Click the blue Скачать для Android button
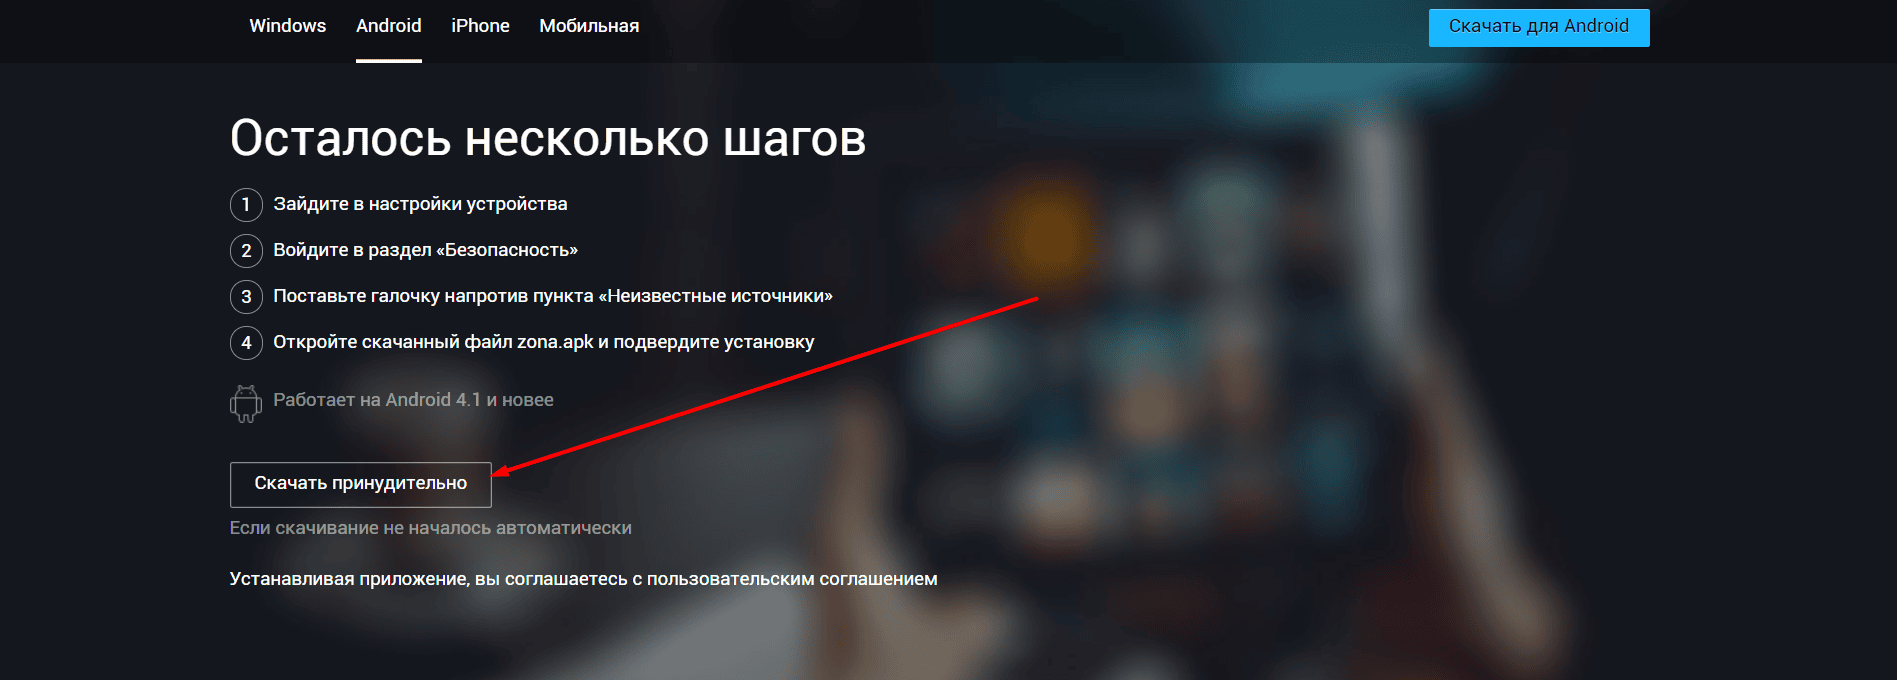This screenshot has height=680, width=1897. [x=1539, y=27]
